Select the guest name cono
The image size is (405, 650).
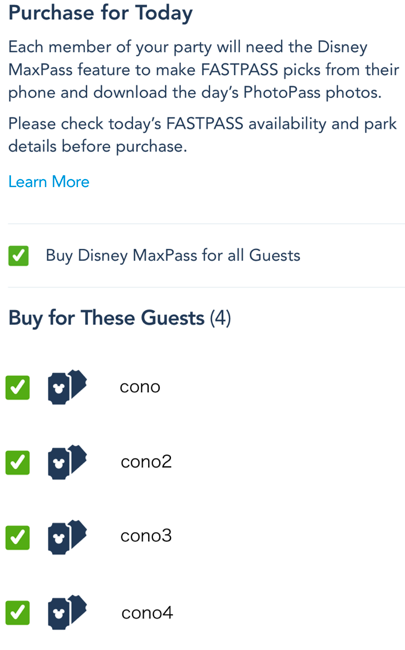(140, 387)
